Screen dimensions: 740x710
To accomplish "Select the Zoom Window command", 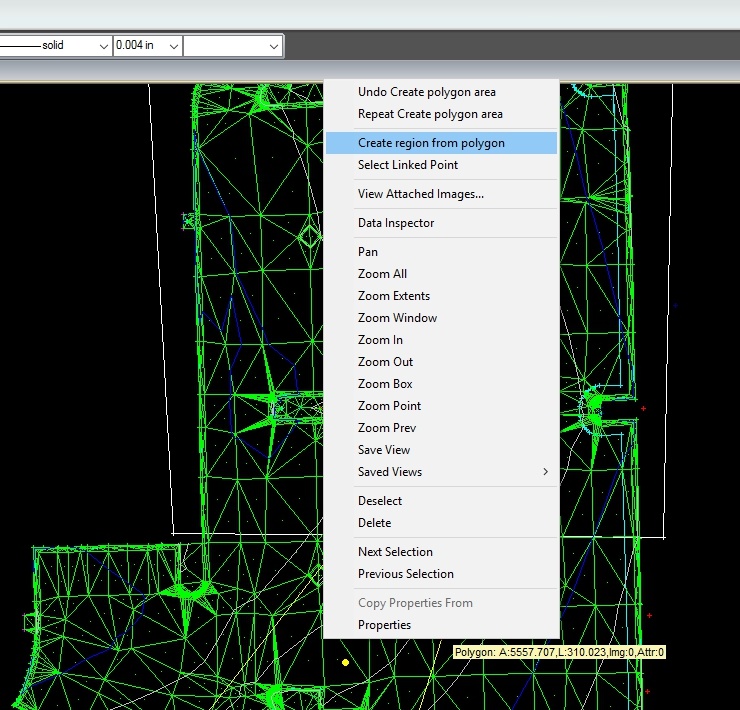I will click(397, 318).
